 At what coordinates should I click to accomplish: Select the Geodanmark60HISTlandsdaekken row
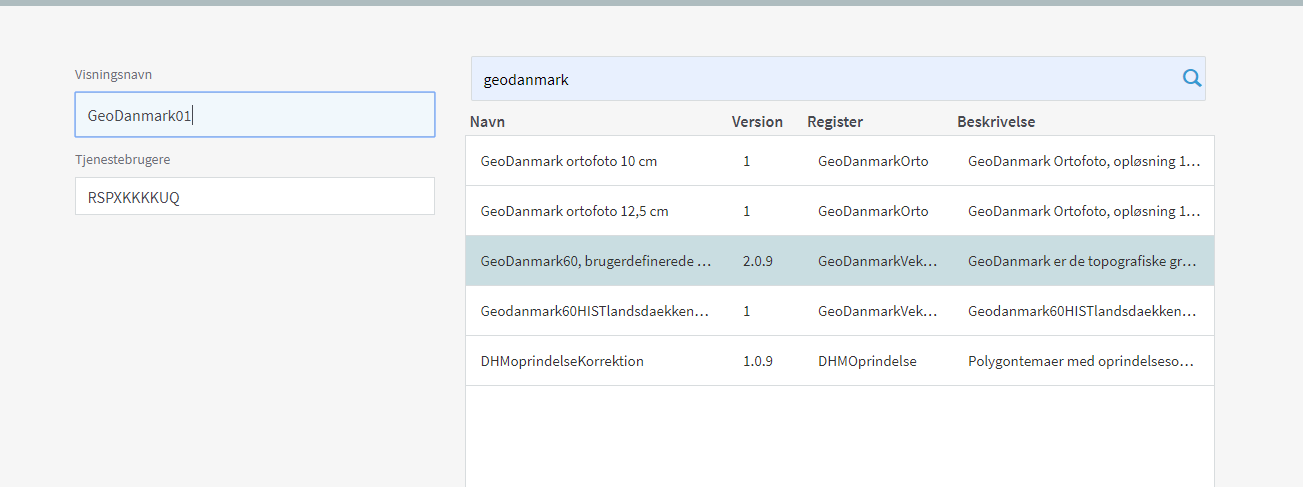(595, 311)
